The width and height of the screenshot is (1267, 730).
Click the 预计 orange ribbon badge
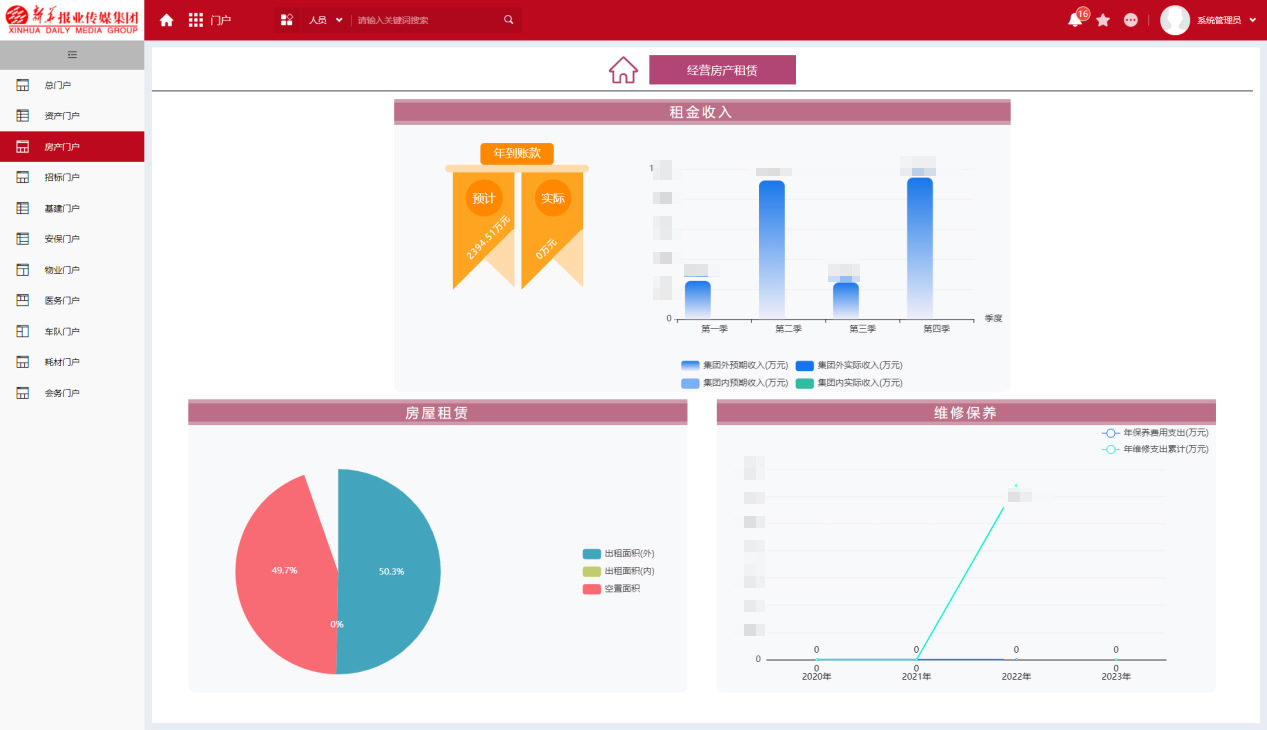pos(484,198)
